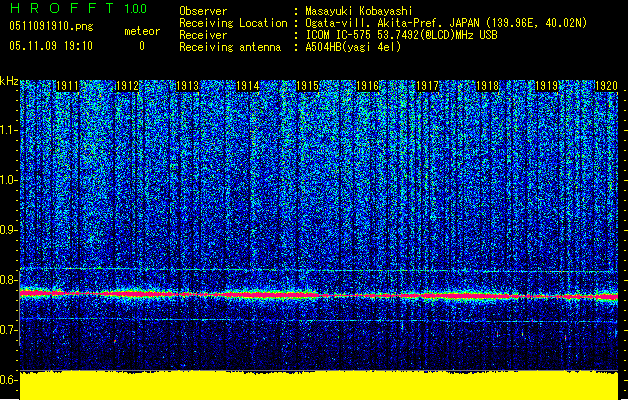Click the A504HB(yagi 4el) antenna text
629x400 pixels.
pos(353,47)
